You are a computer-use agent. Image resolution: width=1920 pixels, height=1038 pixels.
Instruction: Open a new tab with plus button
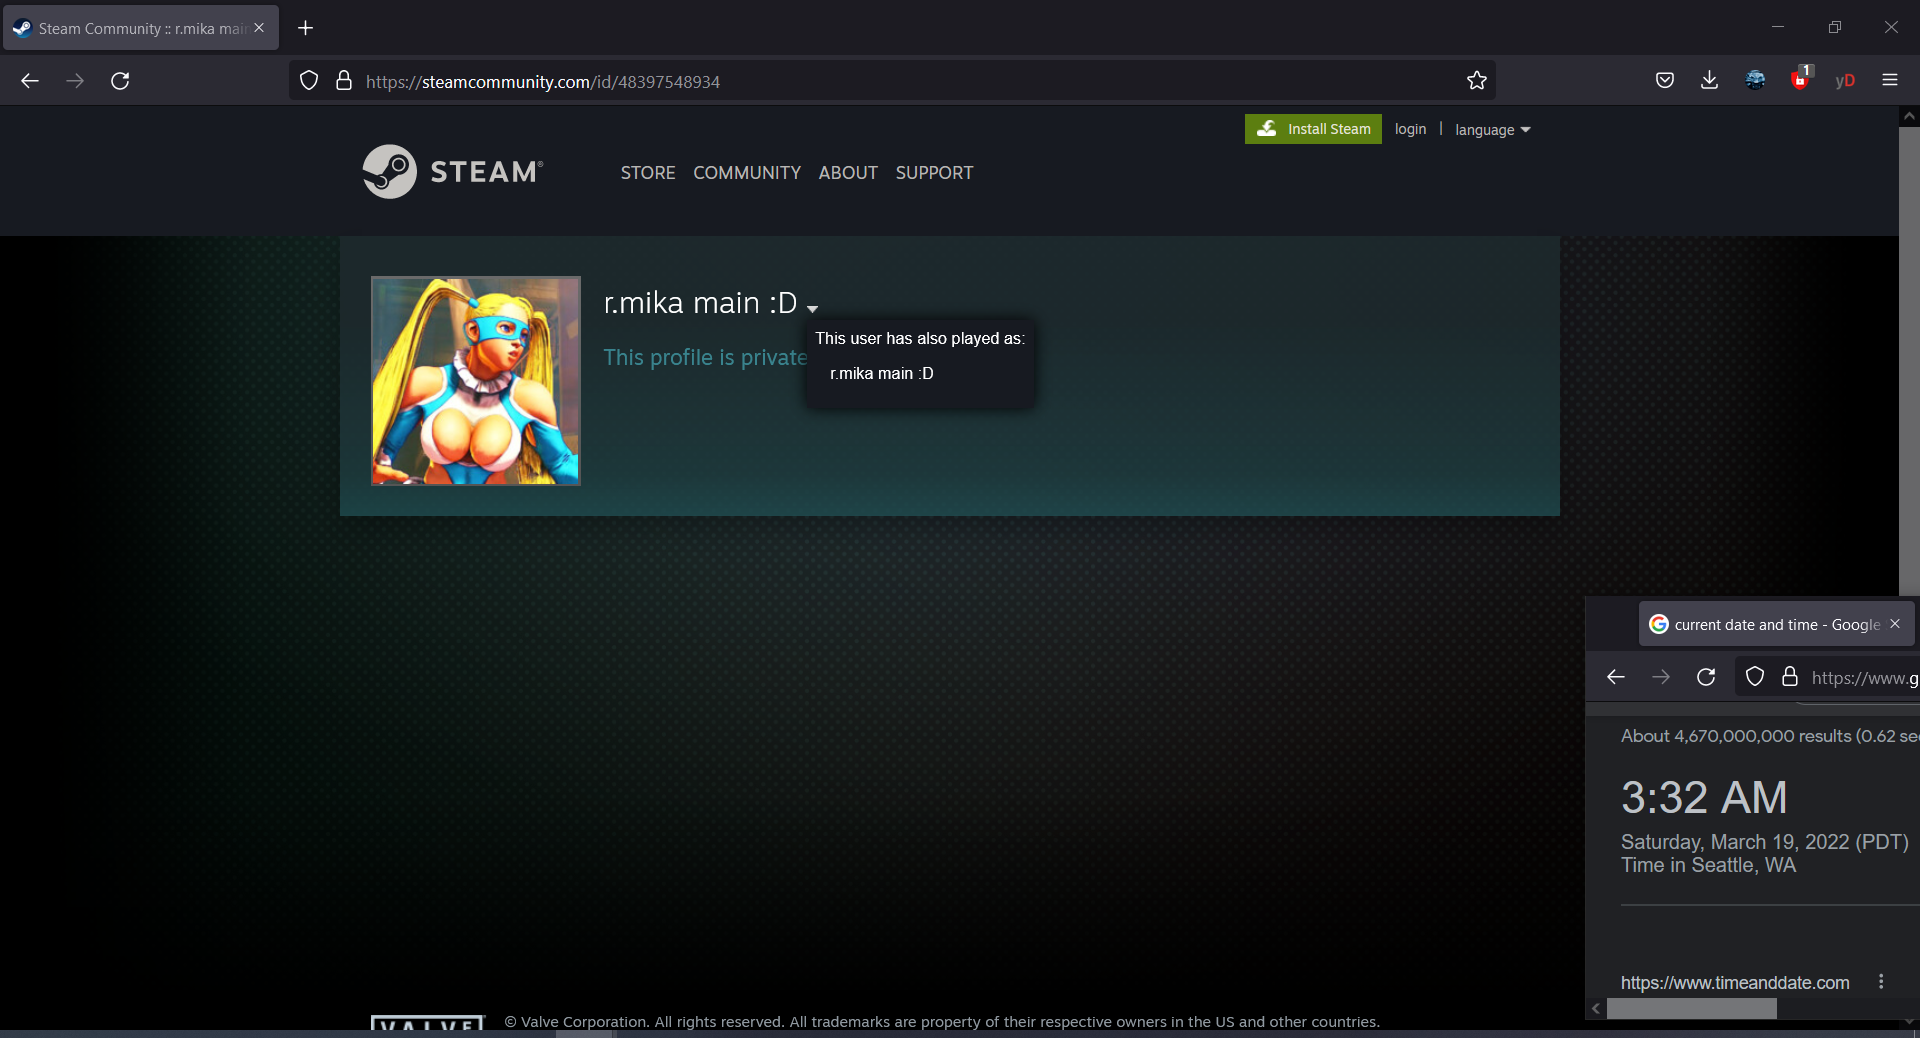(x=306, y=28)
